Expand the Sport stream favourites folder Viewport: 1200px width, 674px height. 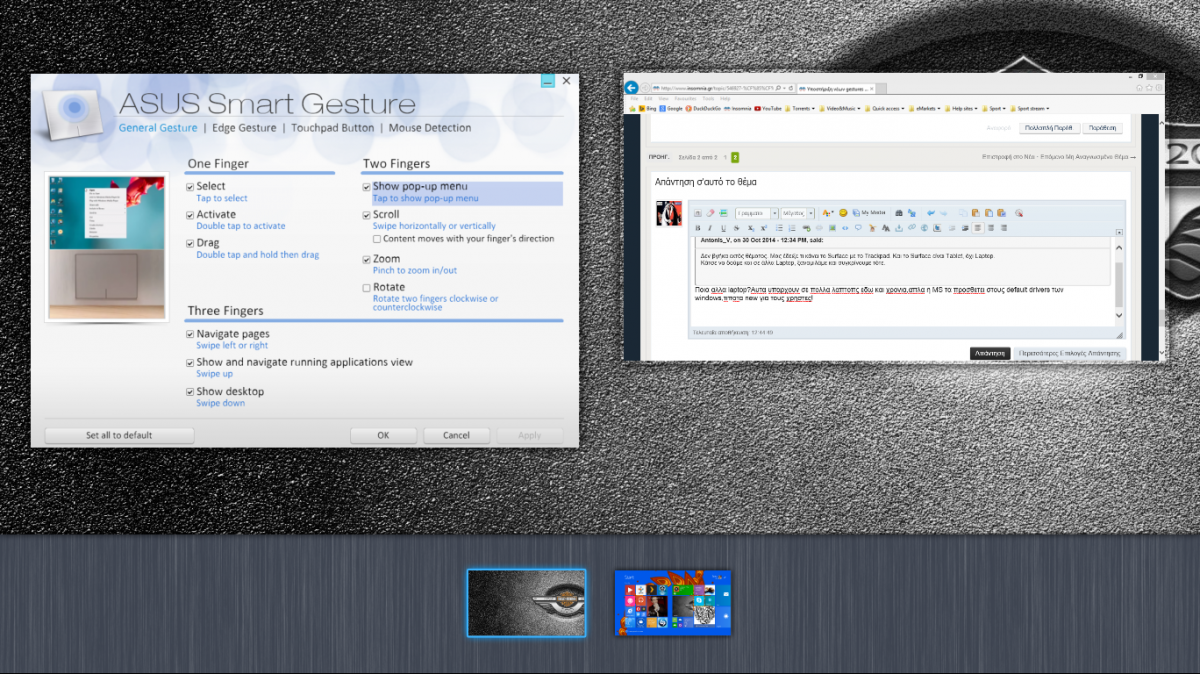click(x=1030, y=108)
